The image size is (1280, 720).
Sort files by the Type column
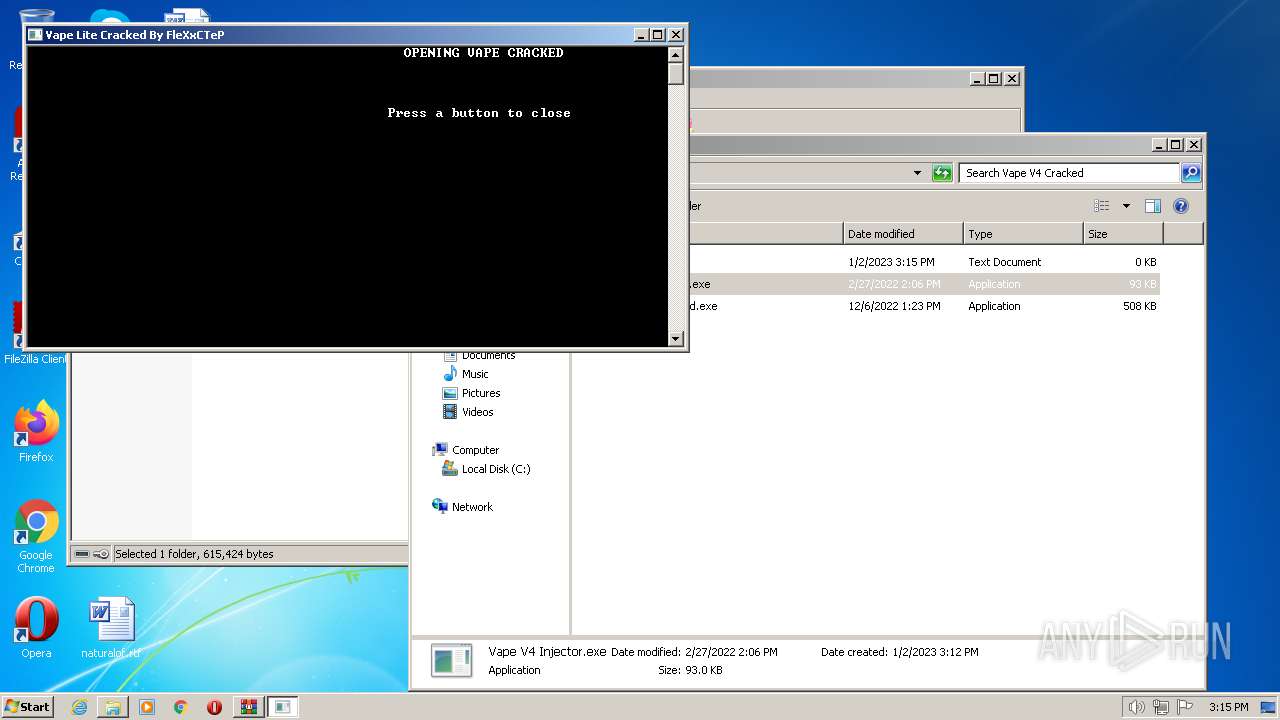1023,234
